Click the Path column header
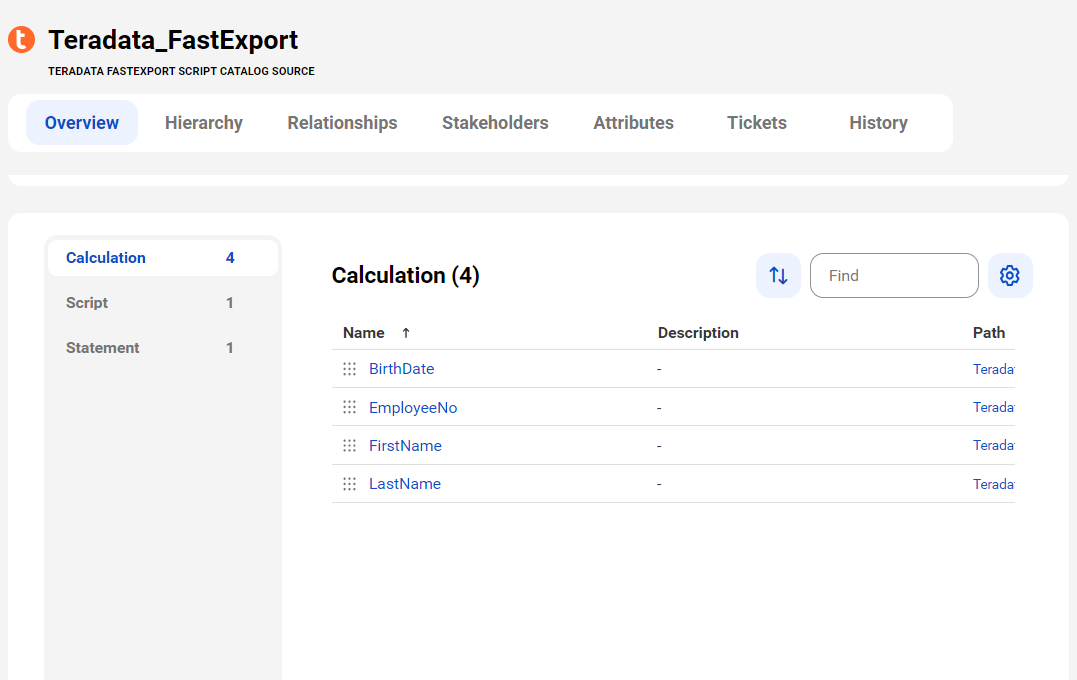 [988, 333]
